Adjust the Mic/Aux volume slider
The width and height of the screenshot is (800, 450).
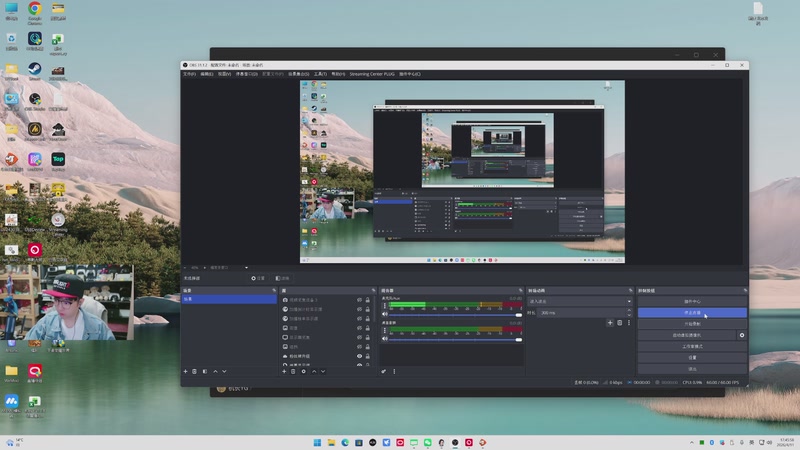pyautogui.click(x=456, y=315)
